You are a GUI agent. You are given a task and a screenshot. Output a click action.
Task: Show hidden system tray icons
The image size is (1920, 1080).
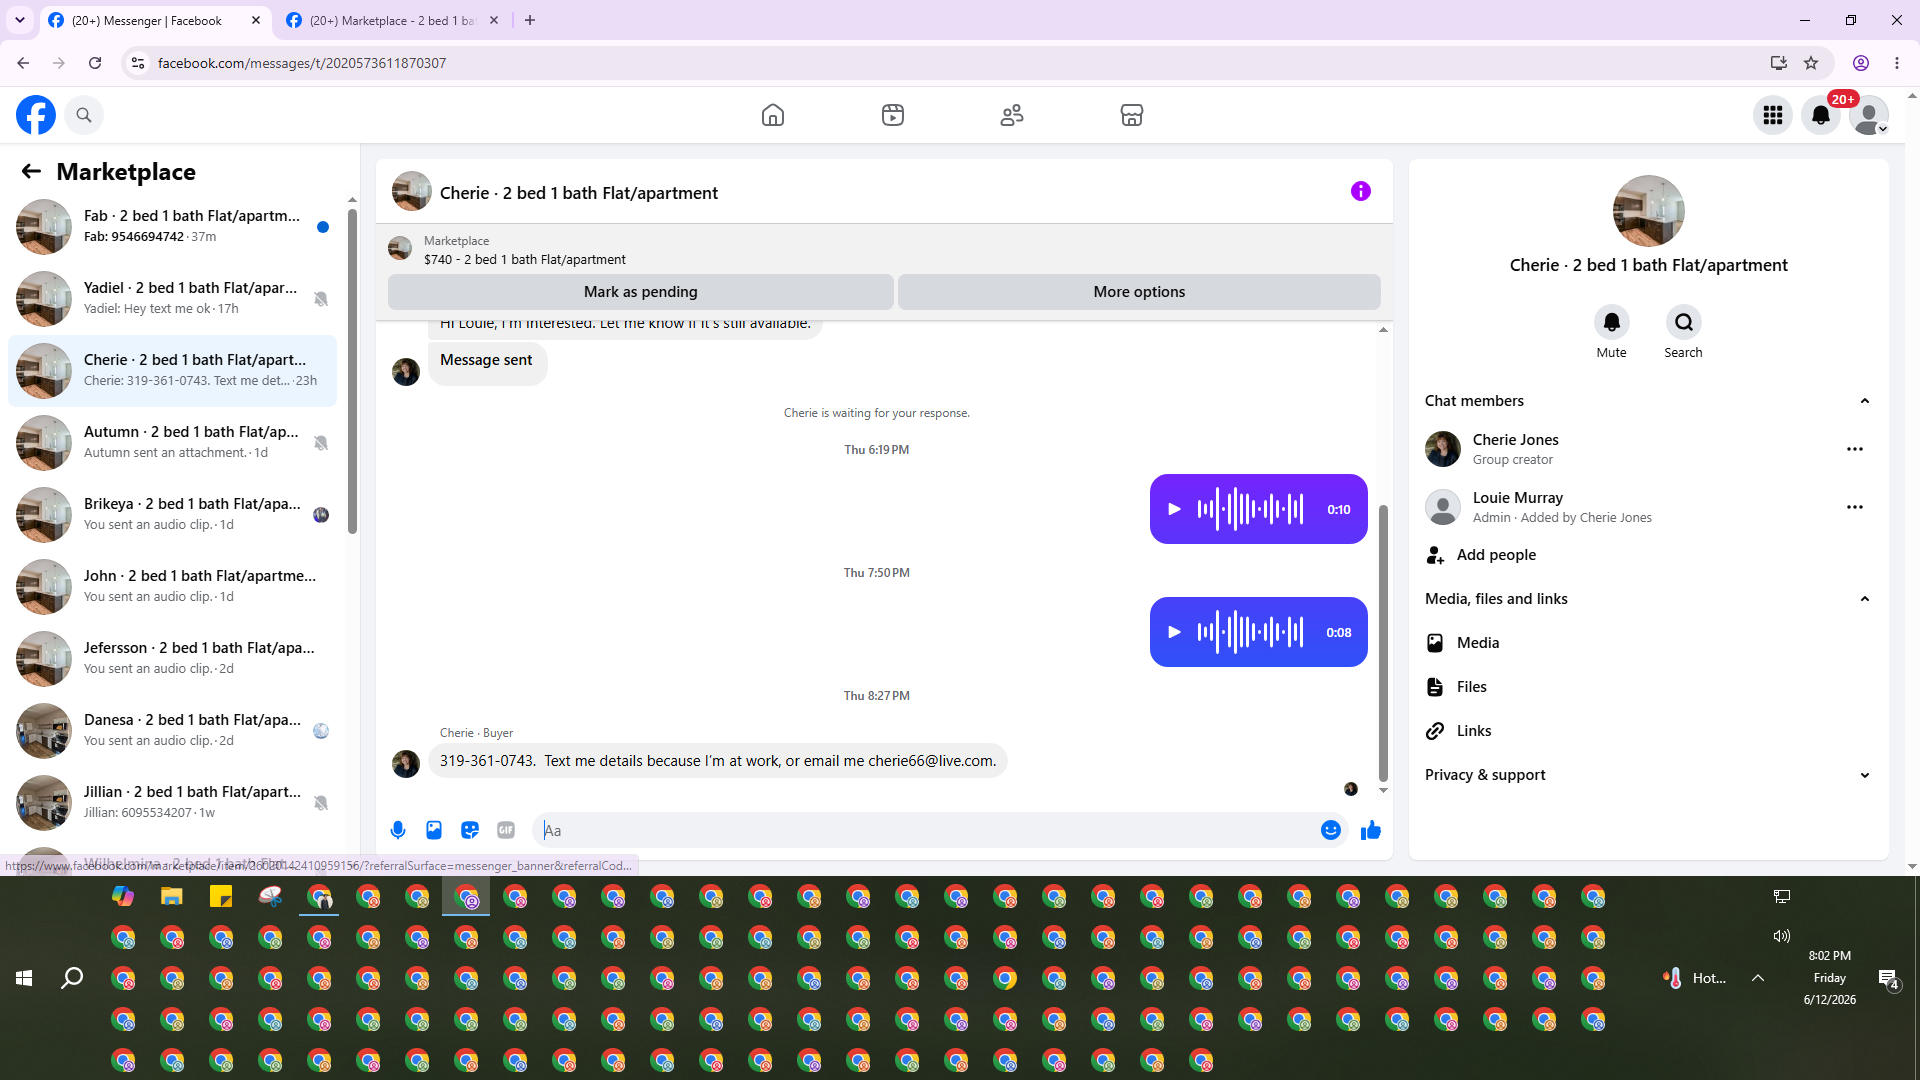coord(1758,978)
